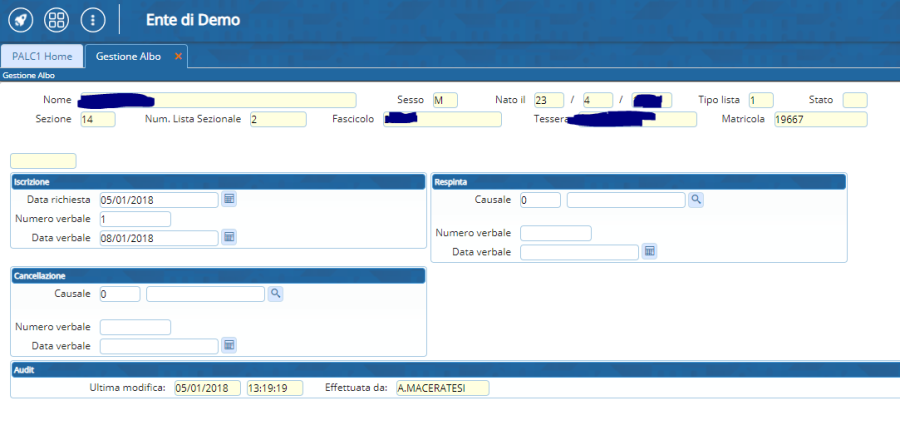
Task: Click the empty Stato field
Action: pos(855,100)
